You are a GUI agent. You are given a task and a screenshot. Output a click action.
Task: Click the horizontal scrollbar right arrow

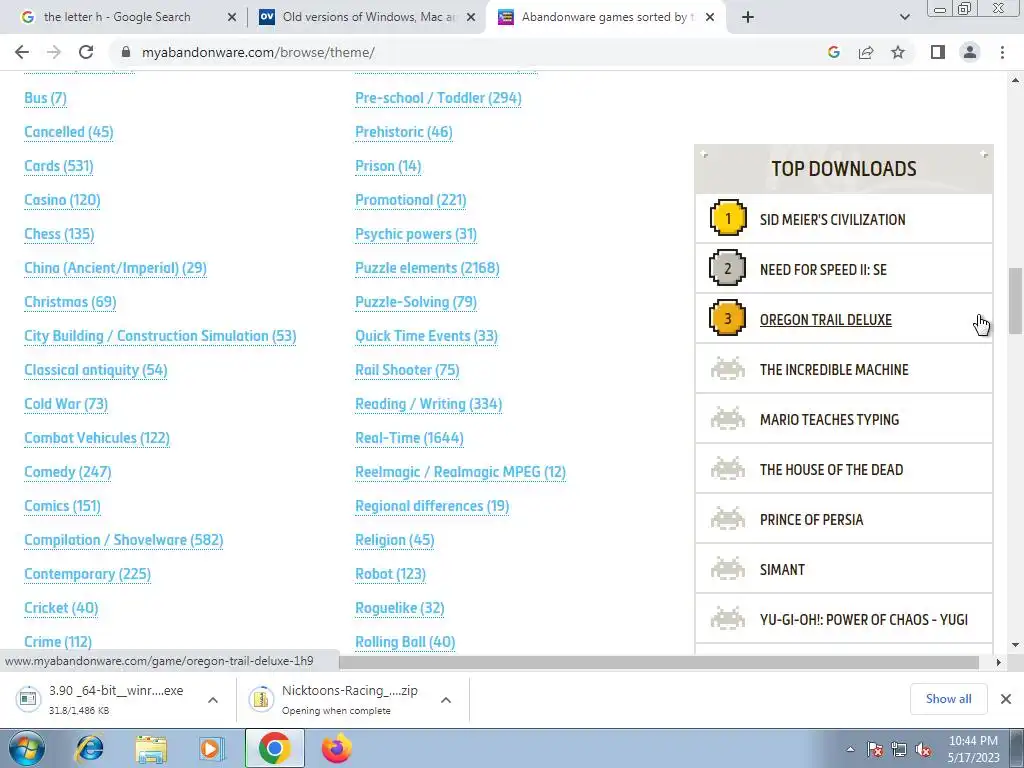pyautogui.click(x=998, y=662)
